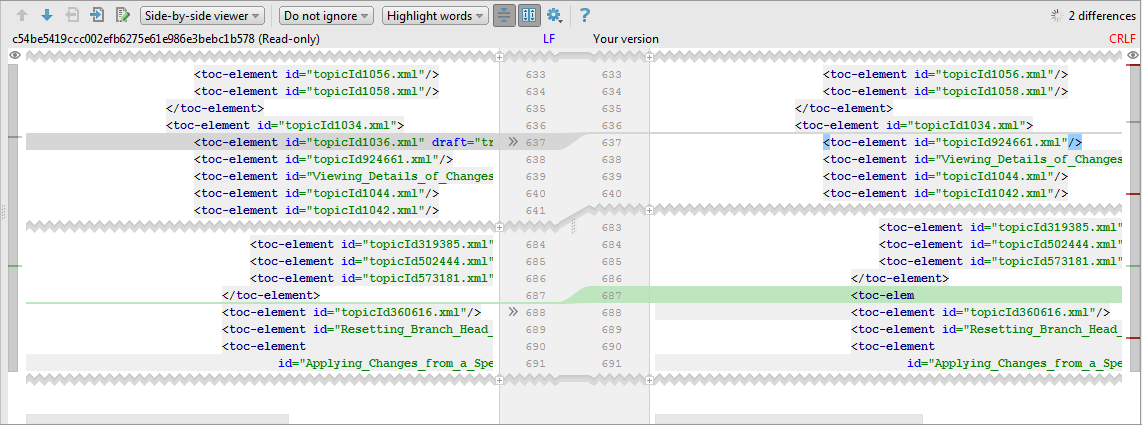Click the LF line separator label

548,38
